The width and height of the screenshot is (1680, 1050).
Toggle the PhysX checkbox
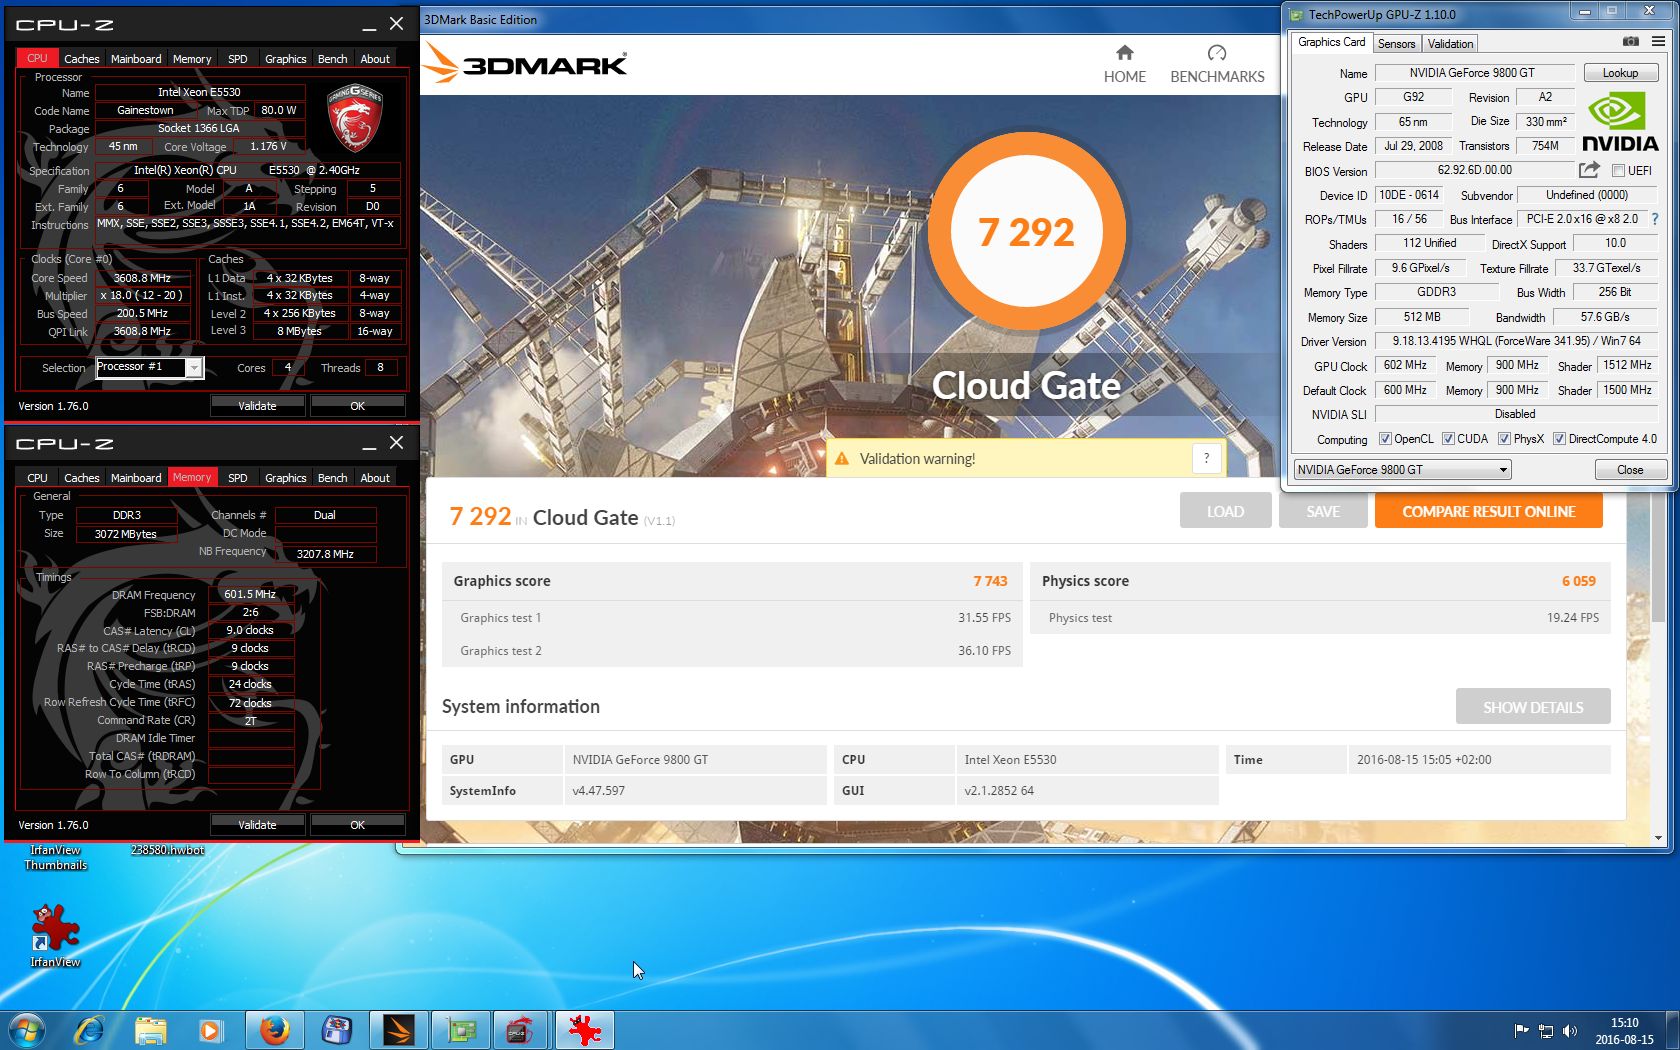point(1504,439)
